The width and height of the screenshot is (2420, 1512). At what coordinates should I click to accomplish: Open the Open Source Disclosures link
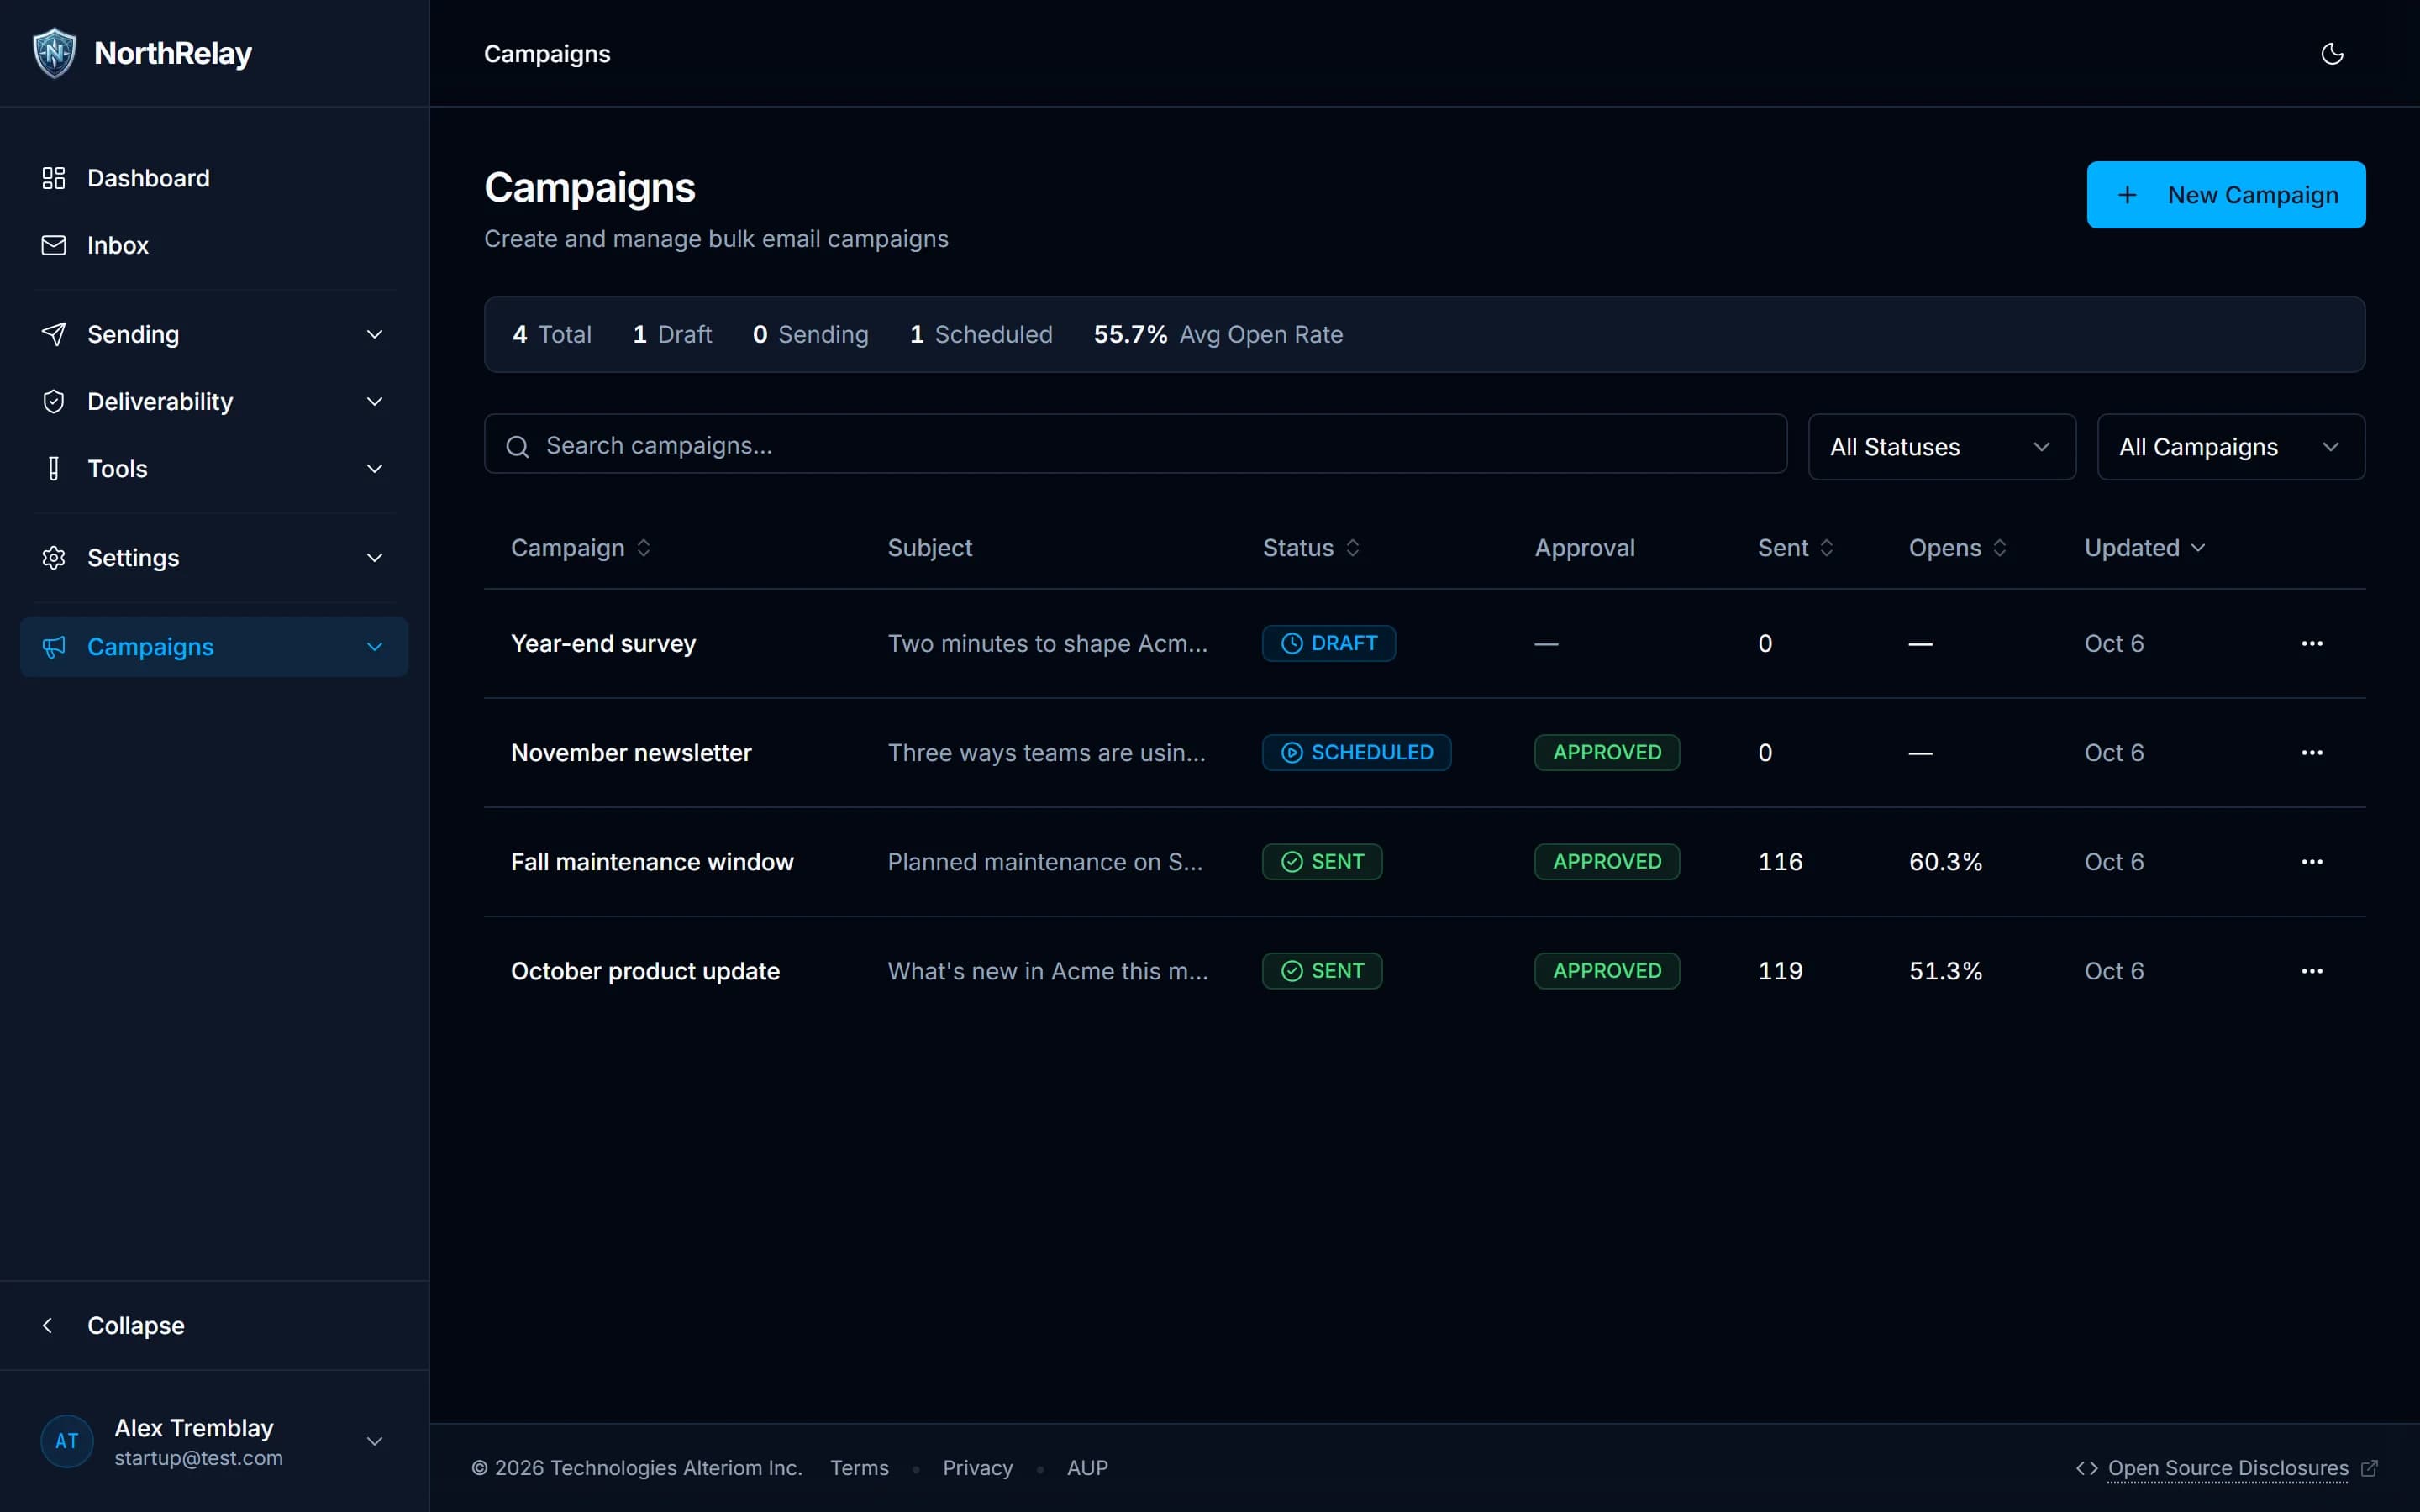point(2227,1467)
